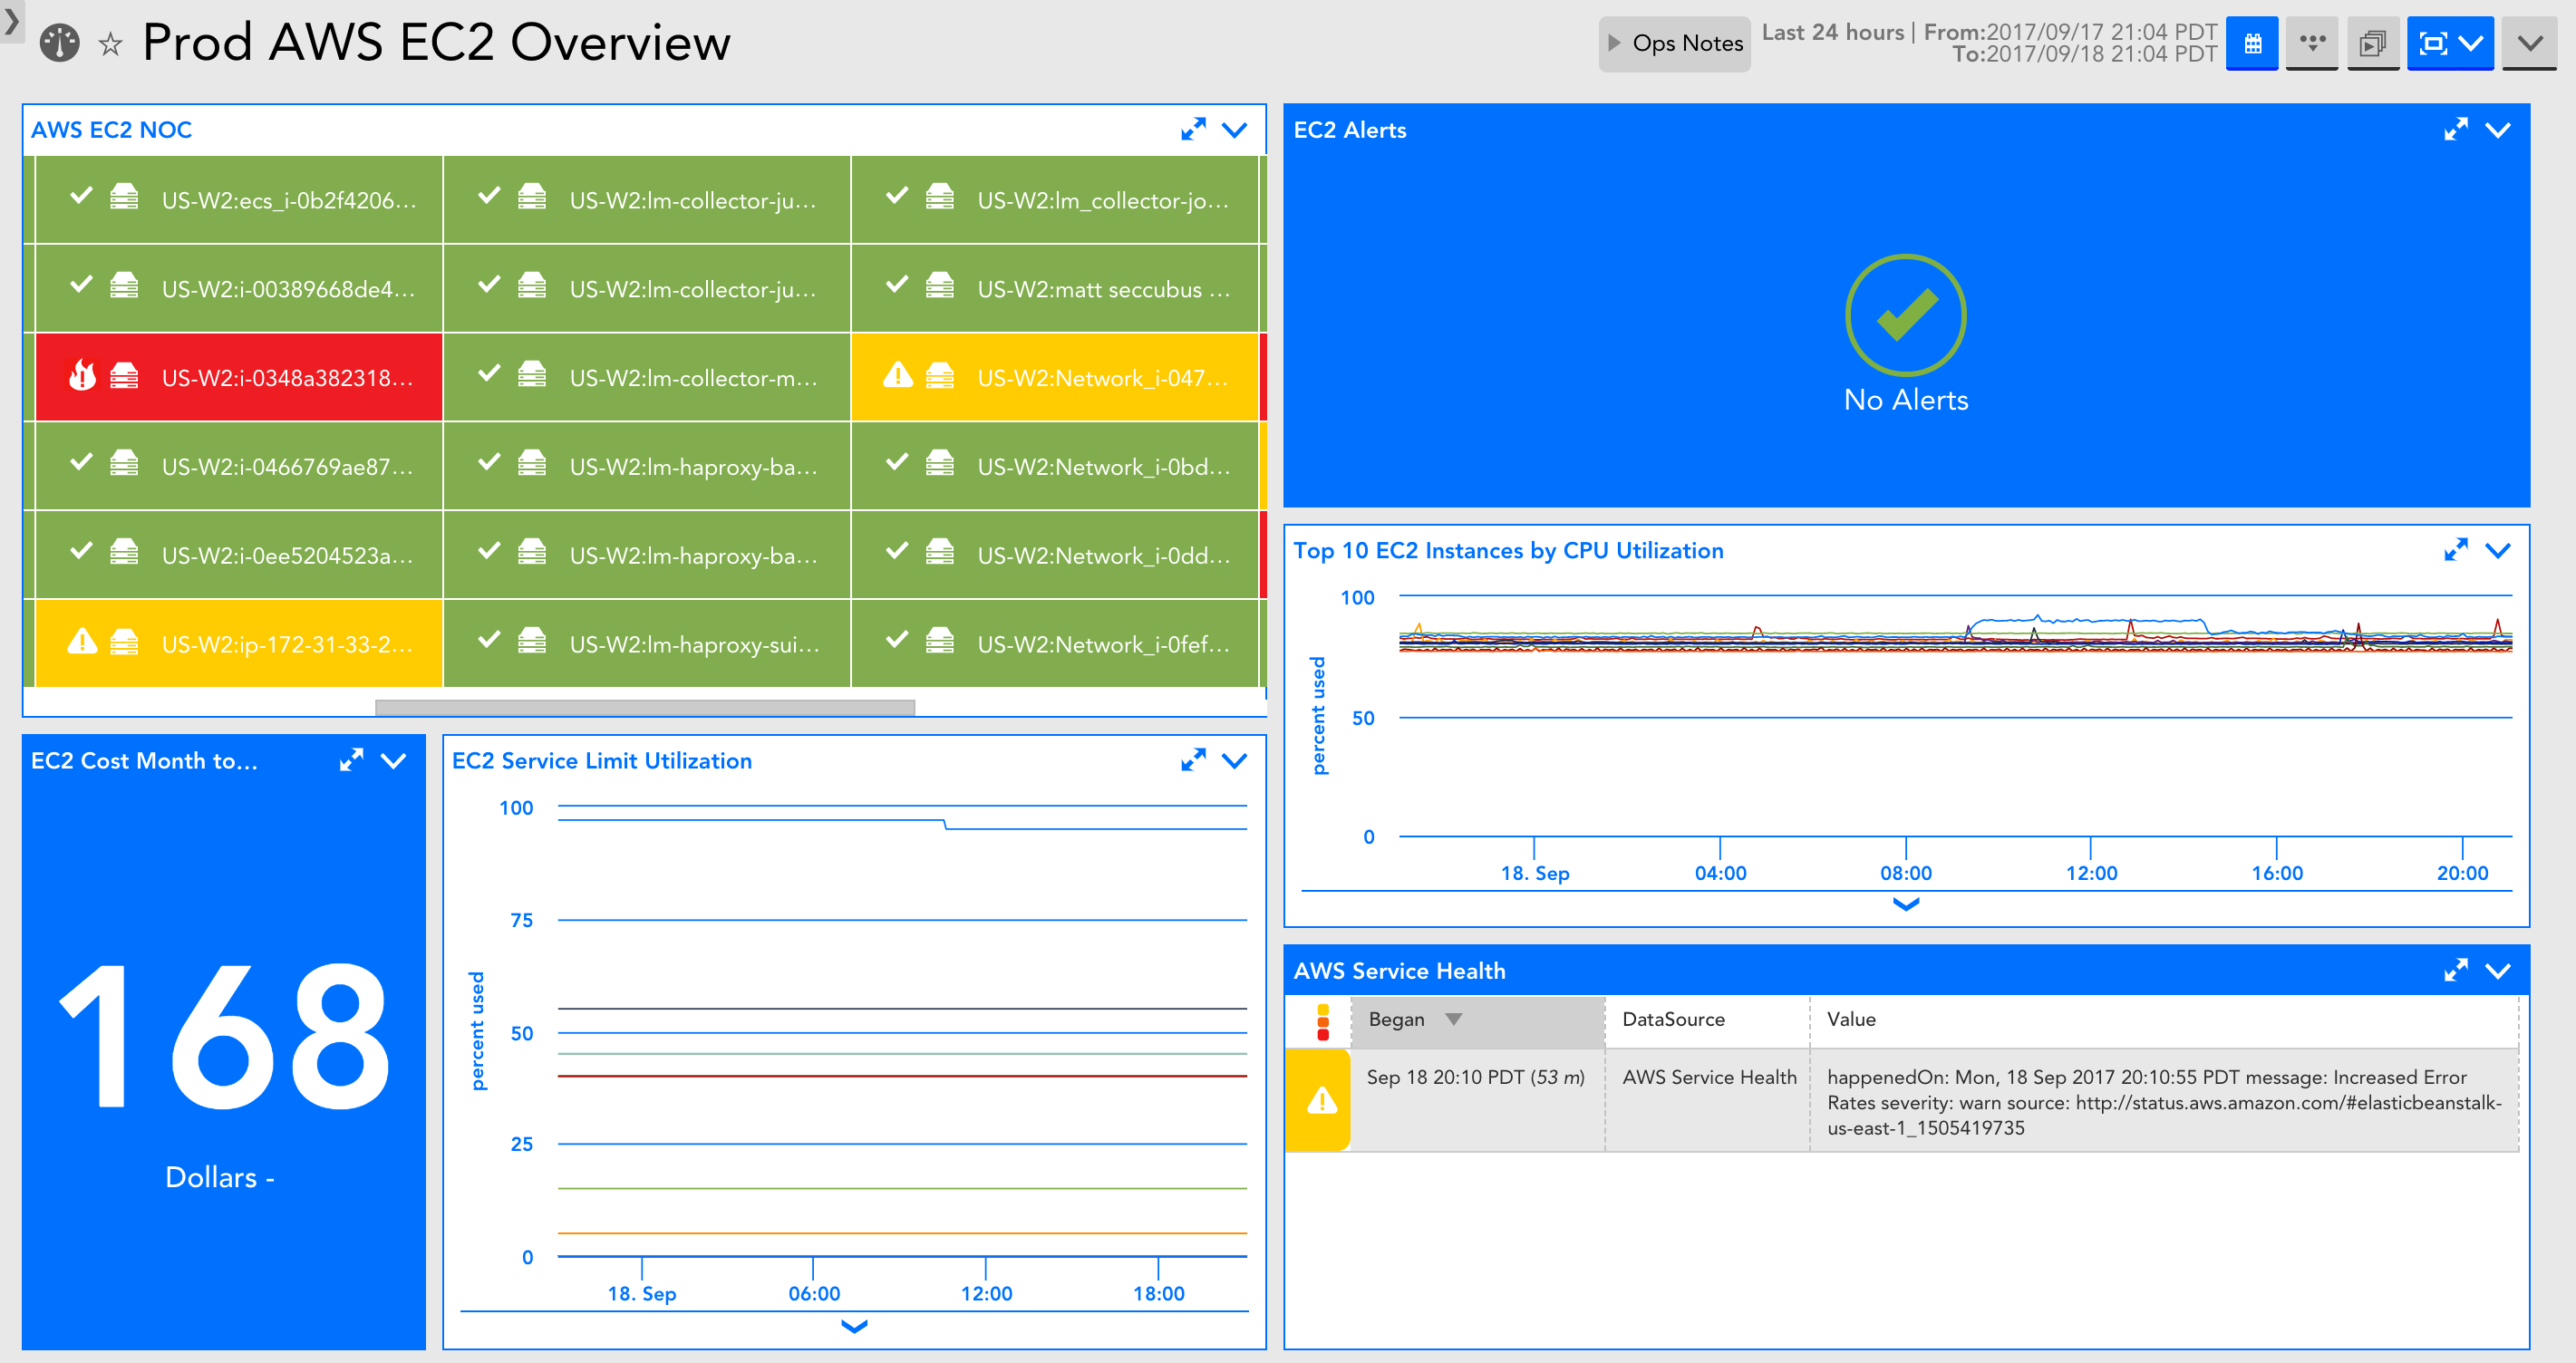Open EC2 Cost Month widget dropdown menu
Screen dimensions: 2576x1363
tap(394, 760)
